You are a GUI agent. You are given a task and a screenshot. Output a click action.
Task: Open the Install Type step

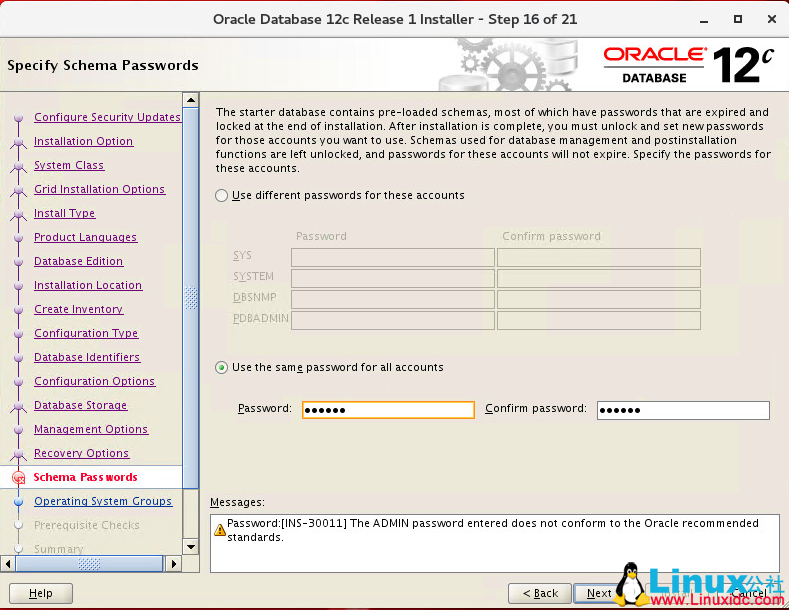(64, 213)
